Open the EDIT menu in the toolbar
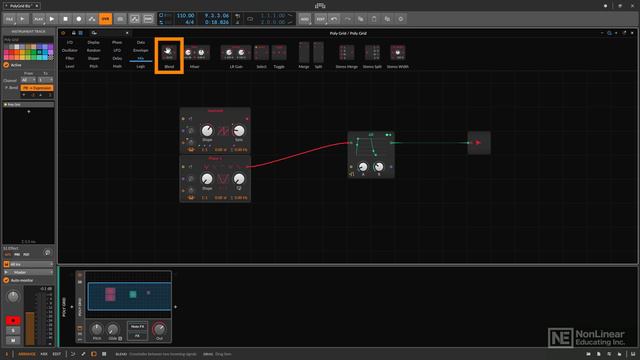This screenshot has height=360, width=640. tap(320, 19)
